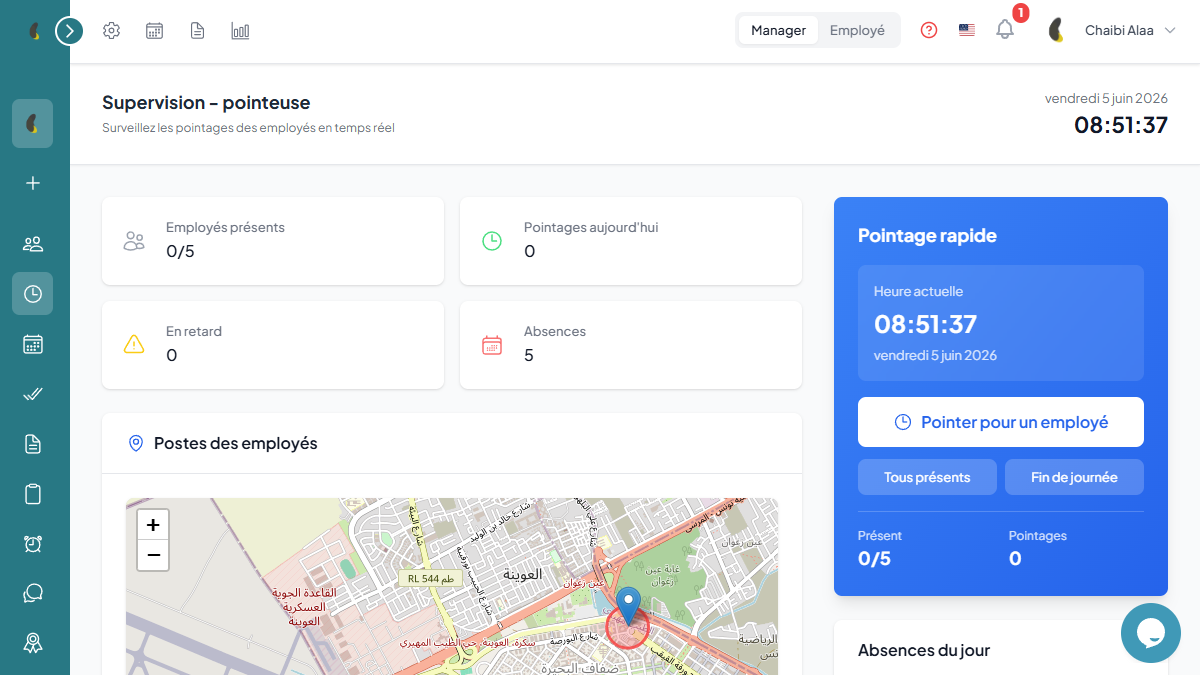Click the Heure actuelle time box

click(x=1001, y=323)
